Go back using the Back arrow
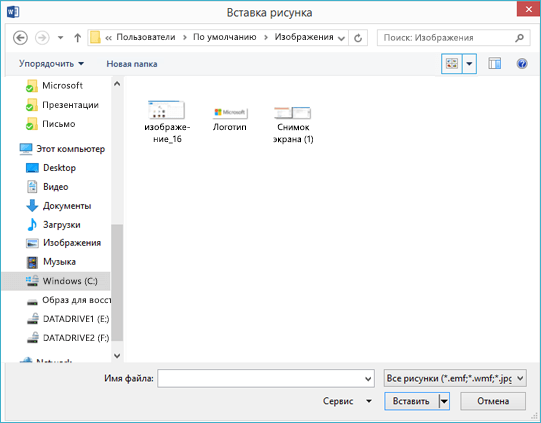This screenshot has height=423, width=541. tap(20, 37)
